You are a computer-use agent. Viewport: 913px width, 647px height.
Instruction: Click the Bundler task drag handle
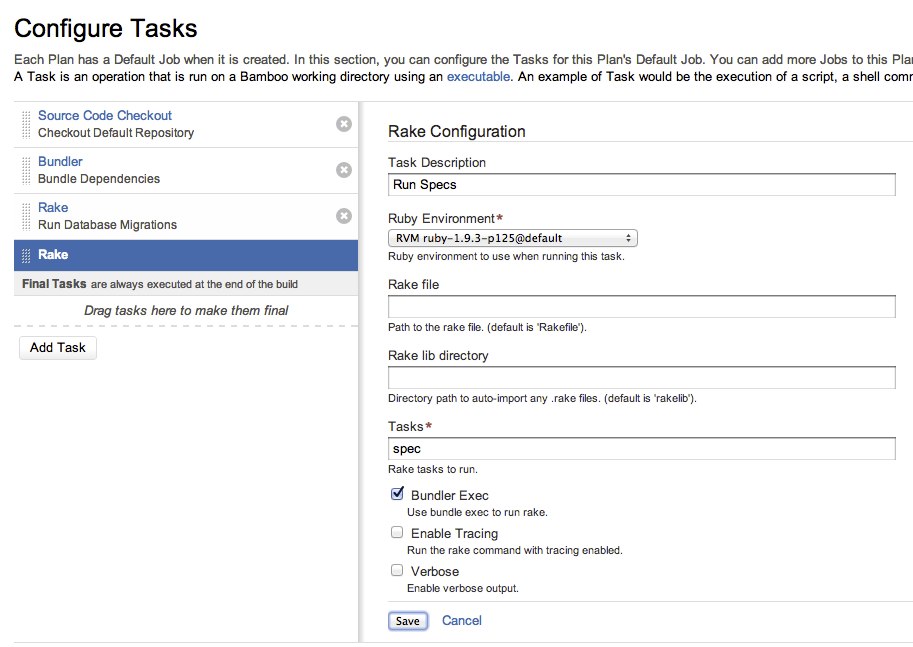[26, 171]
